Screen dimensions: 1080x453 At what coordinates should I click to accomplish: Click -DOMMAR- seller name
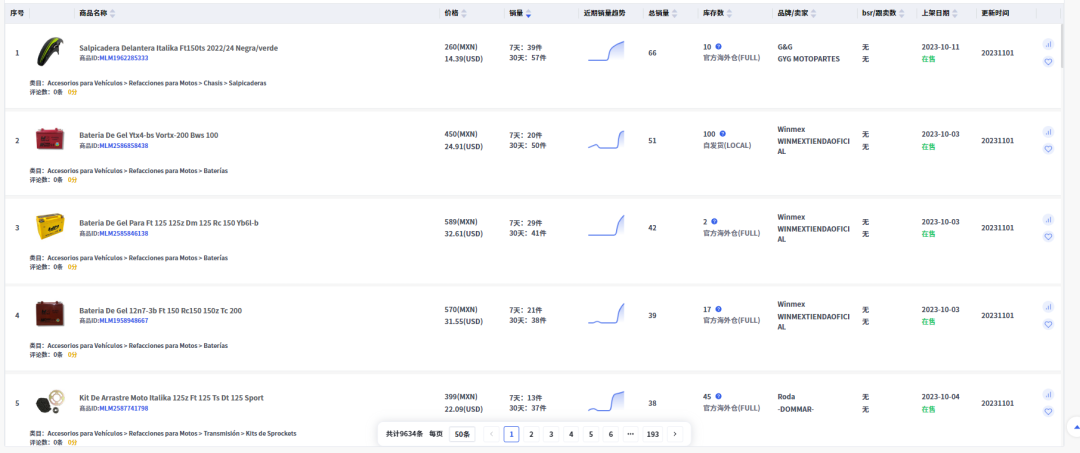[796, 409]
